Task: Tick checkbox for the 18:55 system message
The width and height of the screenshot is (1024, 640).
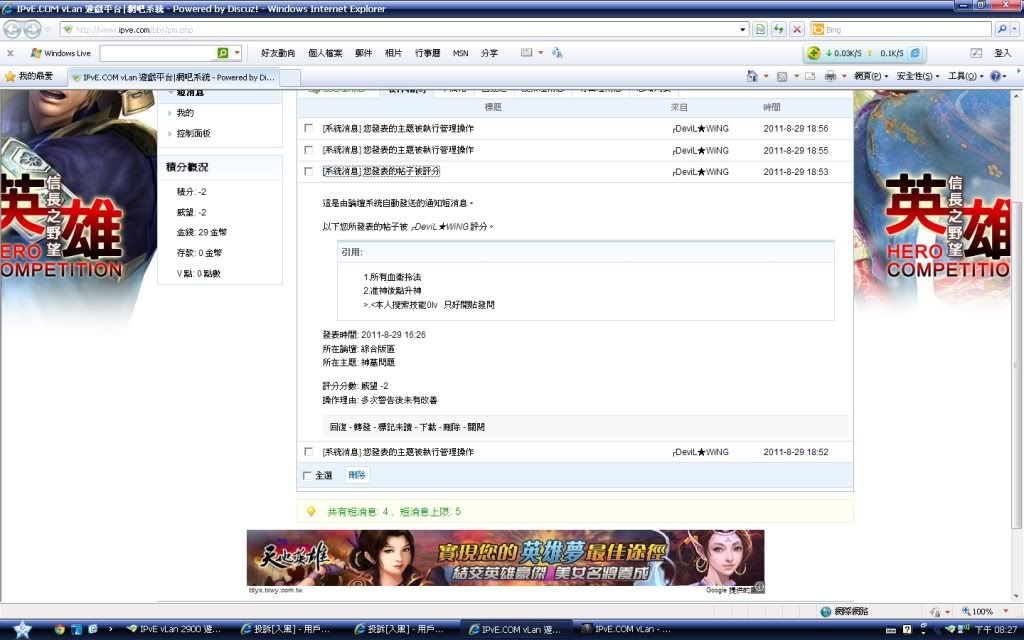Action: point(308,150)
